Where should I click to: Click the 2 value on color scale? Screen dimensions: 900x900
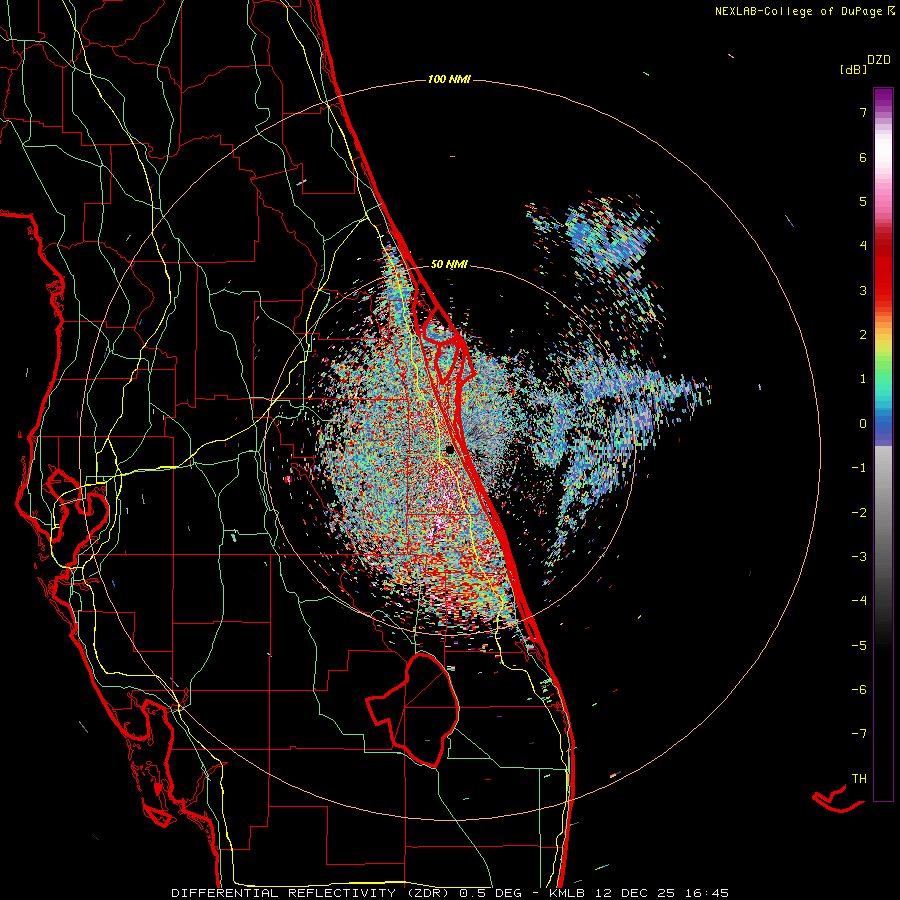[863, 335]
